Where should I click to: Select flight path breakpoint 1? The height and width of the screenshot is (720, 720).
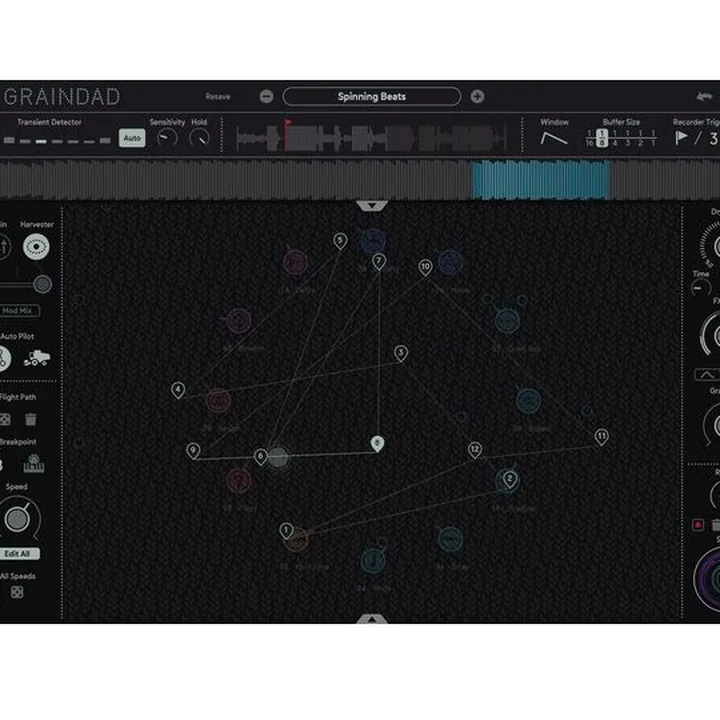[x=286, y=531]
